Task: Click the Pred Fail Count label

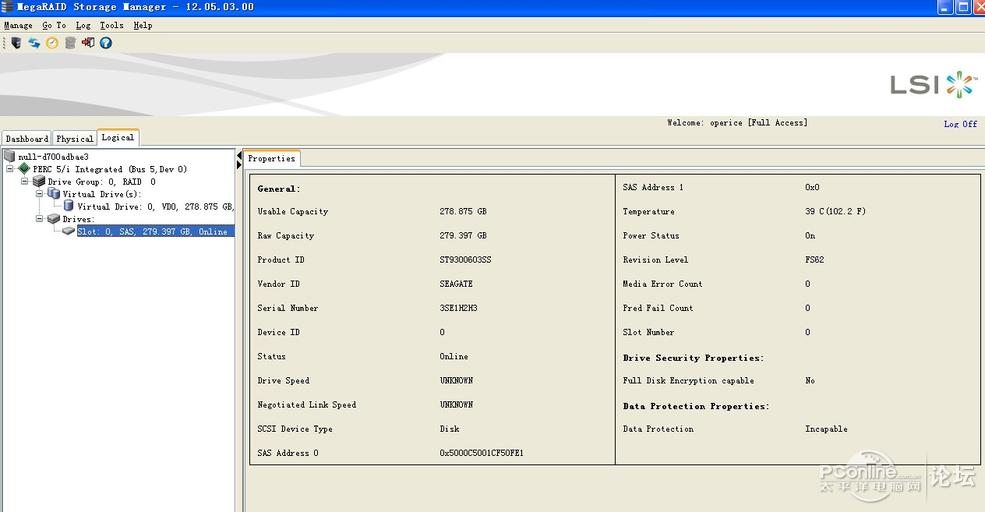Action: [x=658, y=308]
